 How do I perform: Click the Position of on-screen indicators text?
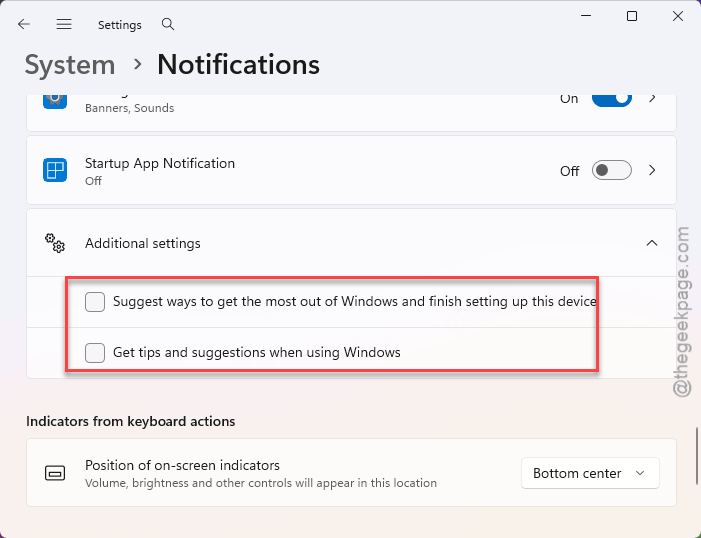pyautogui.click(x=182, y=465)
